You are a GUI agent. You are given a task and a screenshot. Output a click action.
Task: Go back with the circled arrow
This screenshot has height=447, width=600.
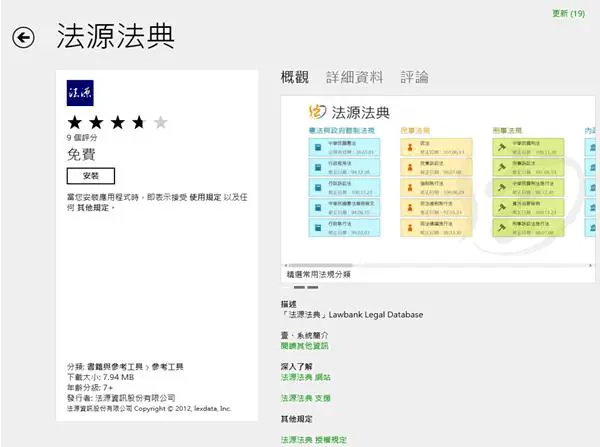pyautogui.click(x=23, y=38)
